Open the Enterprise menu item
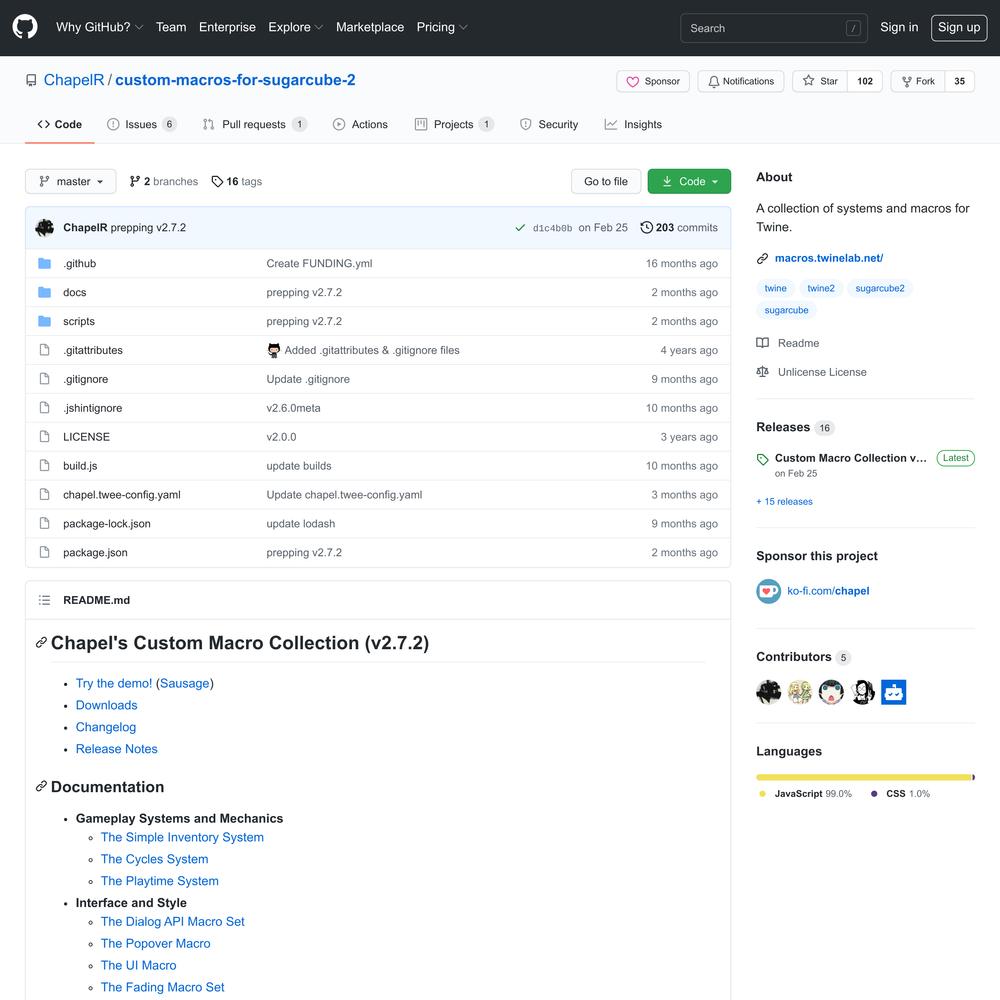The image size is (1000, 1000). click(x=227, y=27)
